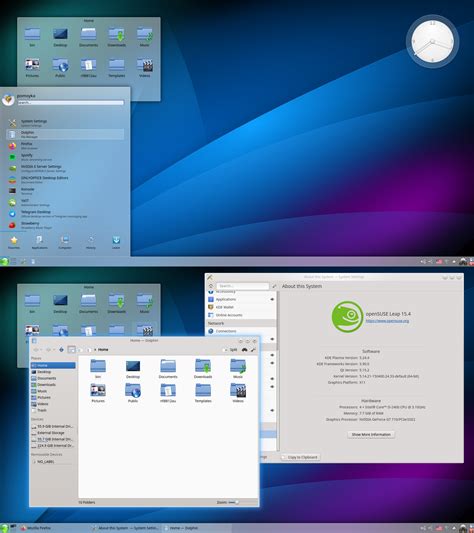This screenshot has height=533, width=474.
Task: Open KDE Wallet in System Settings sidebar
Action: 241,307
